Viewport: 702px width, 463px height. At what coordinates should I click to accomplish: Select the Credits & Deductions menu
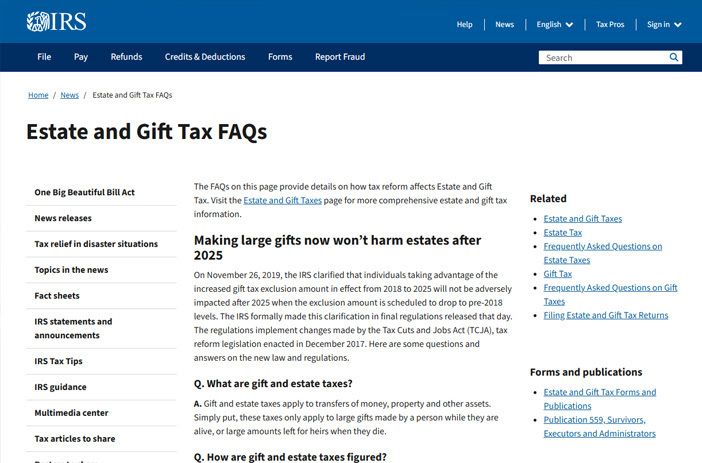pyautogui.click(x=205, y=57)
